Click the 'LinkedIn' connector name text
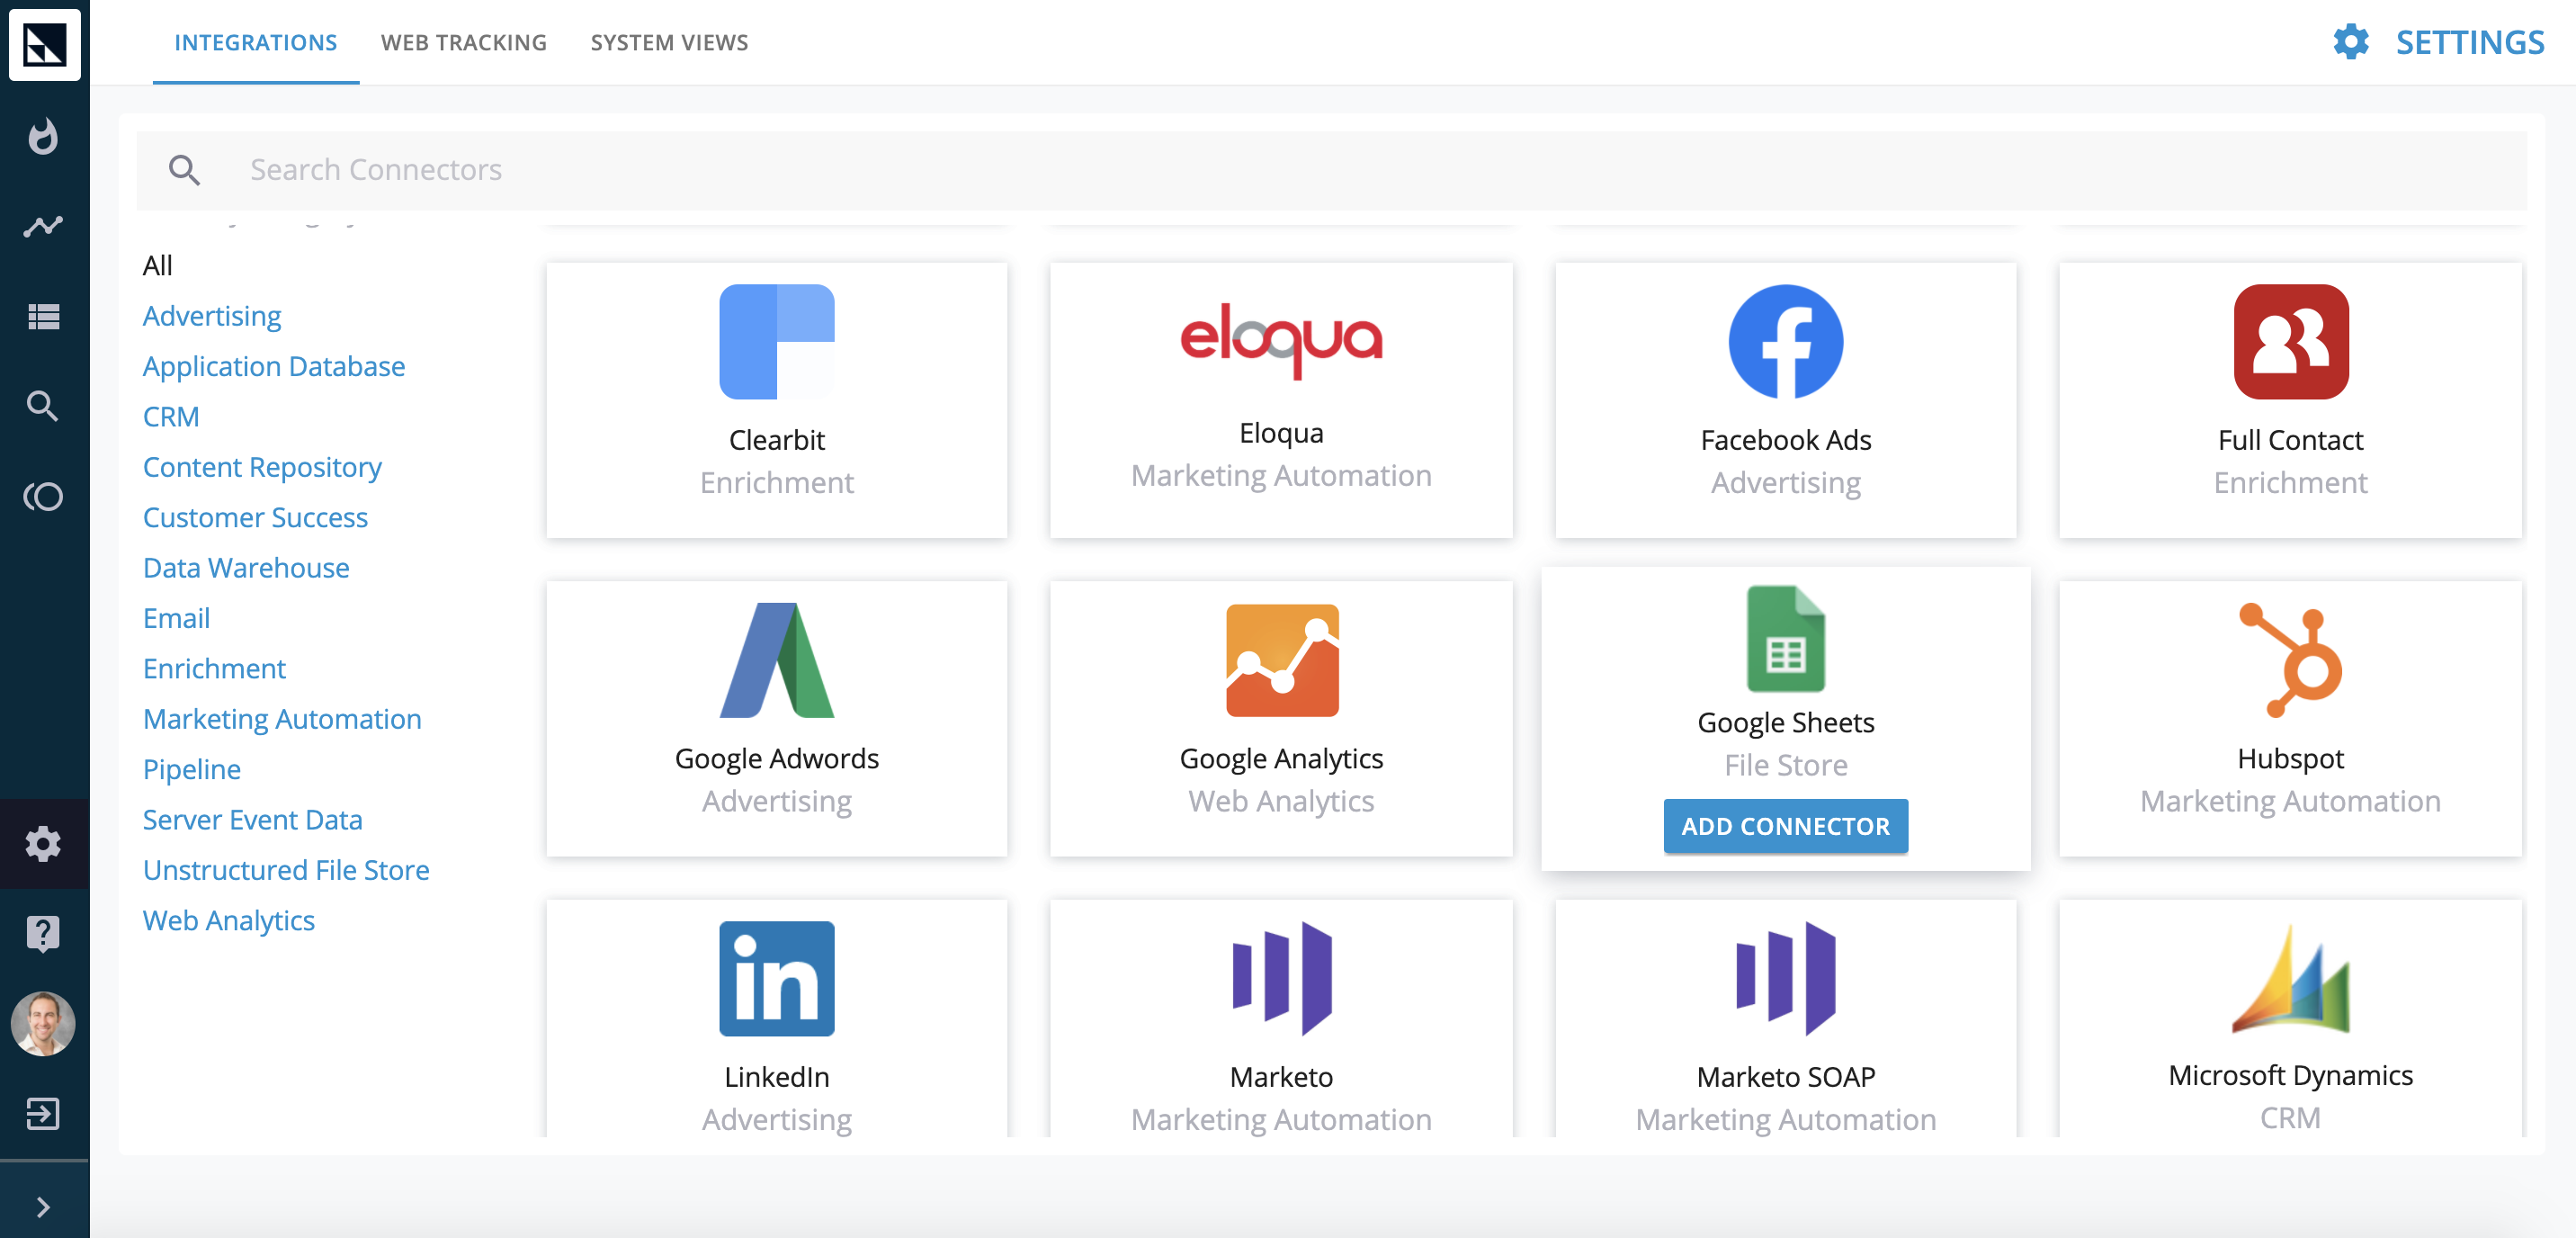Image resolution: width=2576 pixels, height=1238 pixels. coord(777,1076)
